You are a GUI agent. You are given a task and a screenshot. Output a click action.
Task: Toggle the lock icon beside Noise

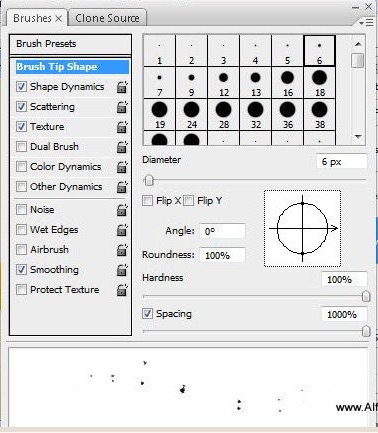pos(122,210)
